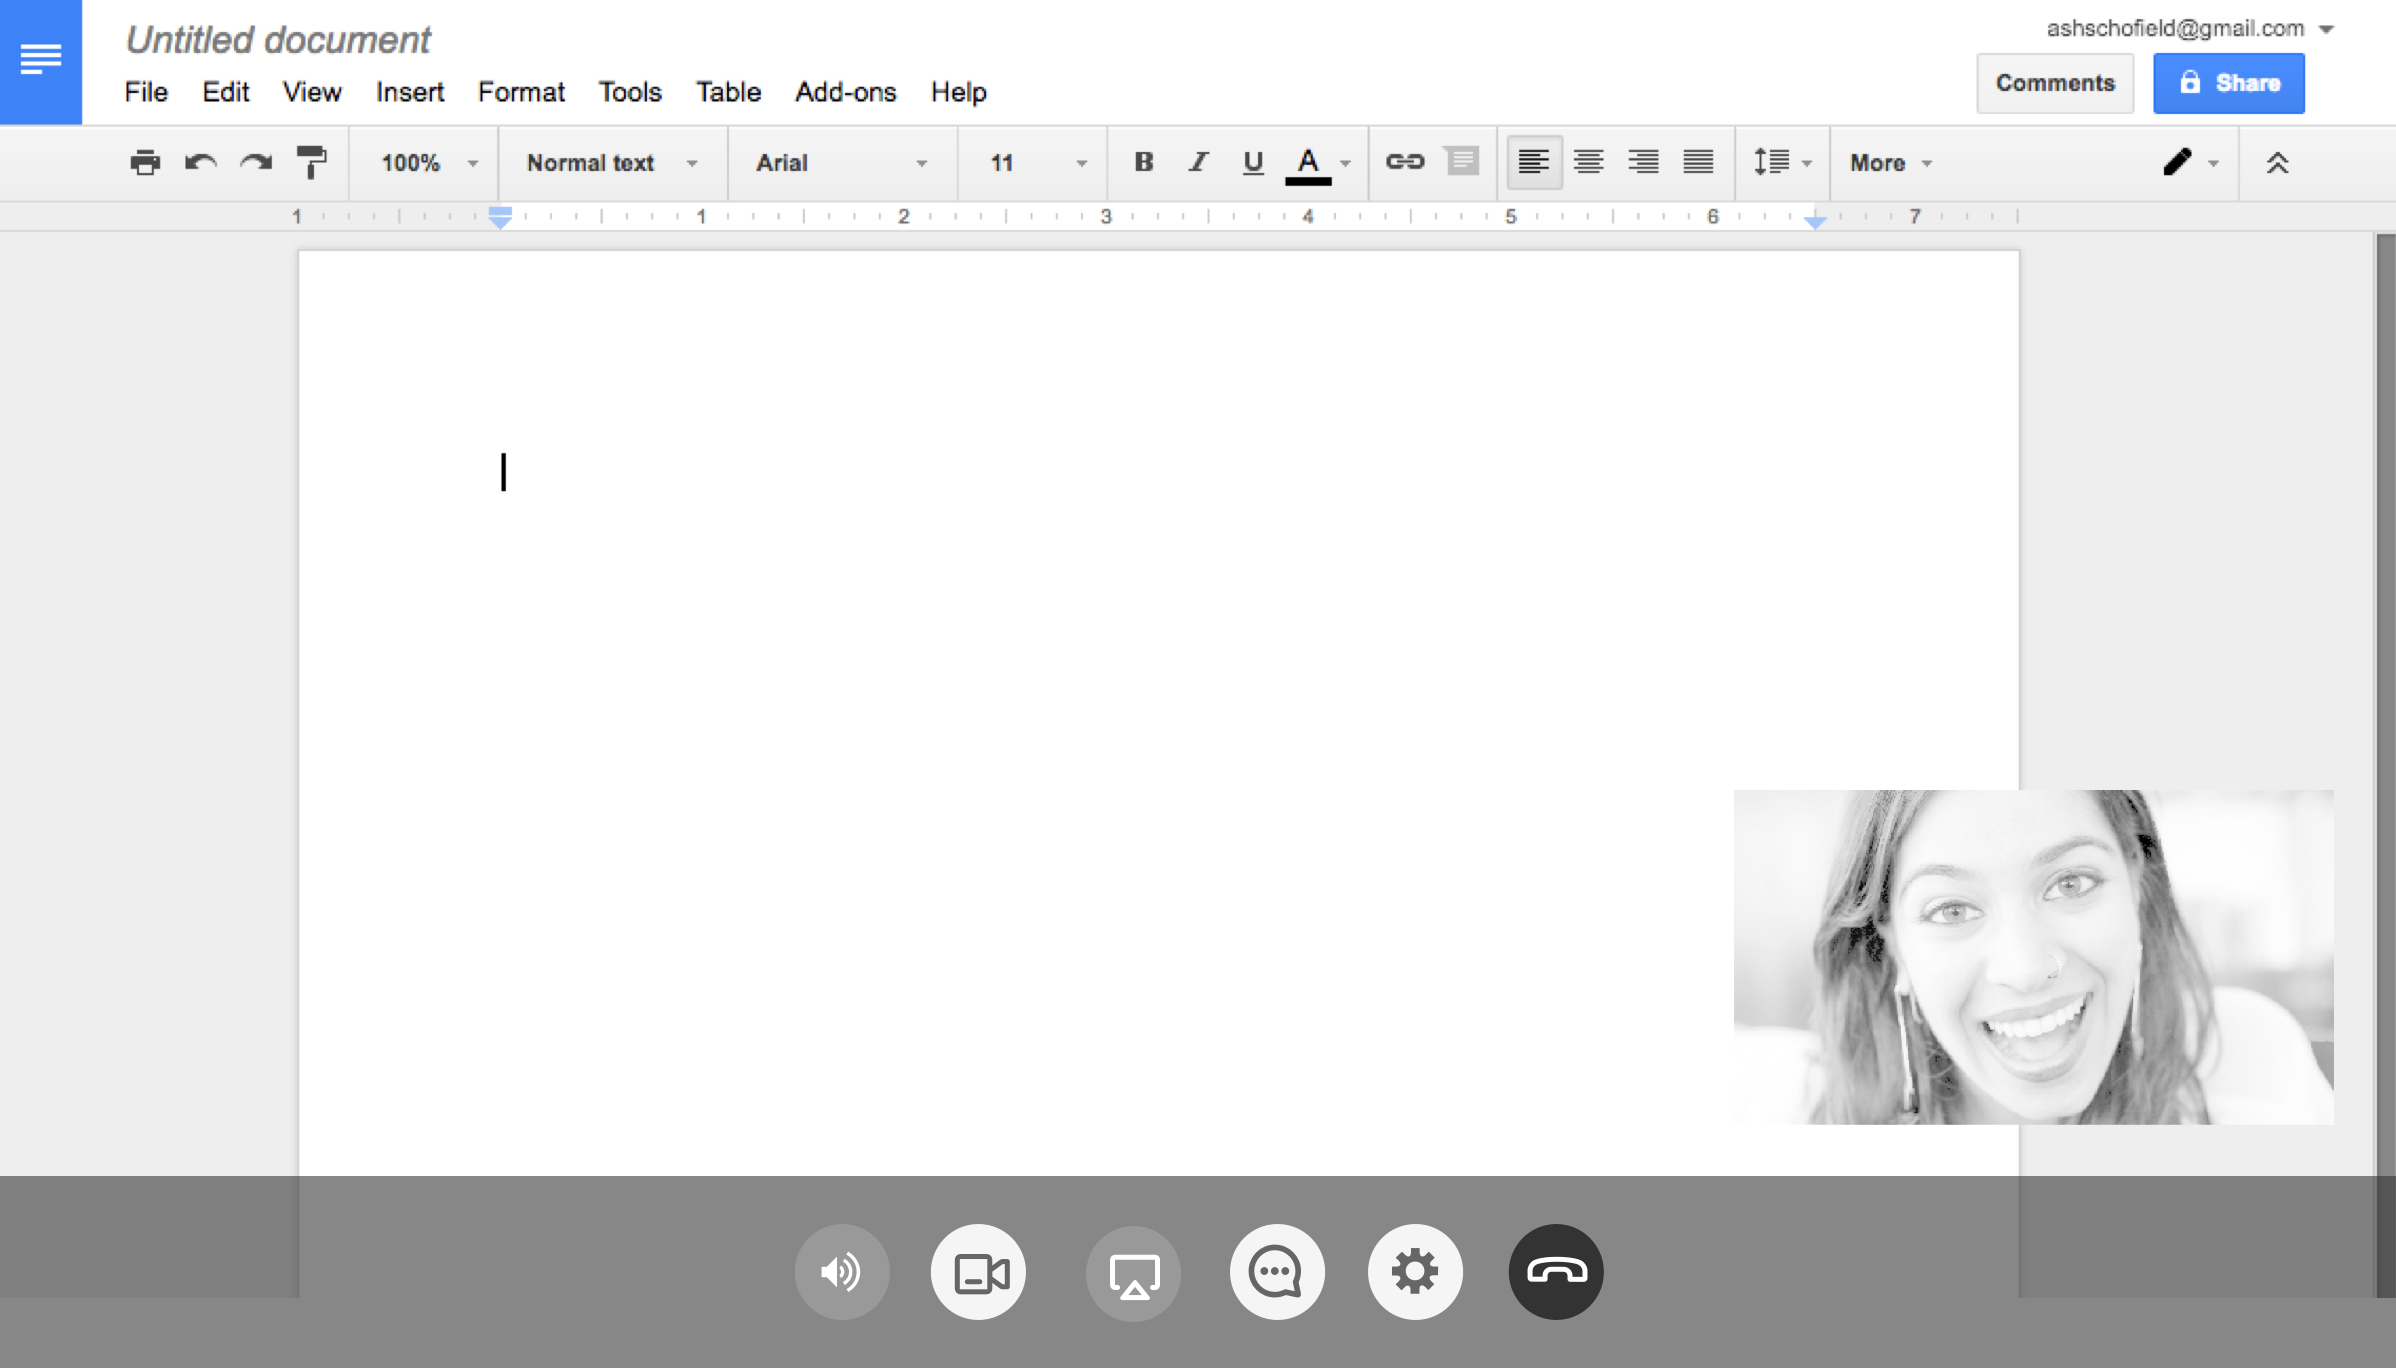The width and height of the screenshot is (2396, 1368).
Task: Rename the Untitled document title
Action: pos(278,40)
